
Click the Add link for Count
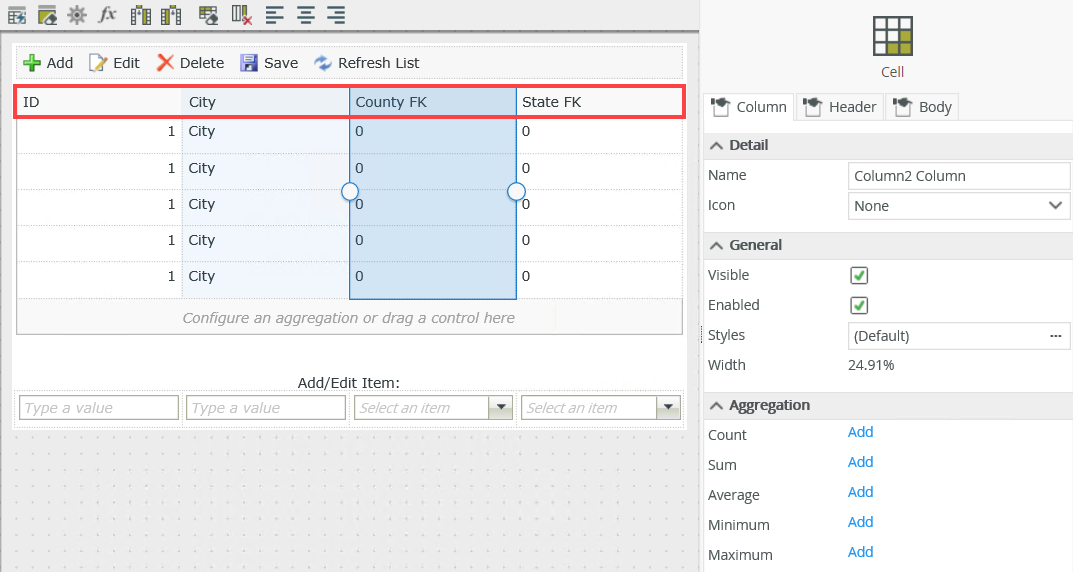pyautogui.click(x=860, y=432)
